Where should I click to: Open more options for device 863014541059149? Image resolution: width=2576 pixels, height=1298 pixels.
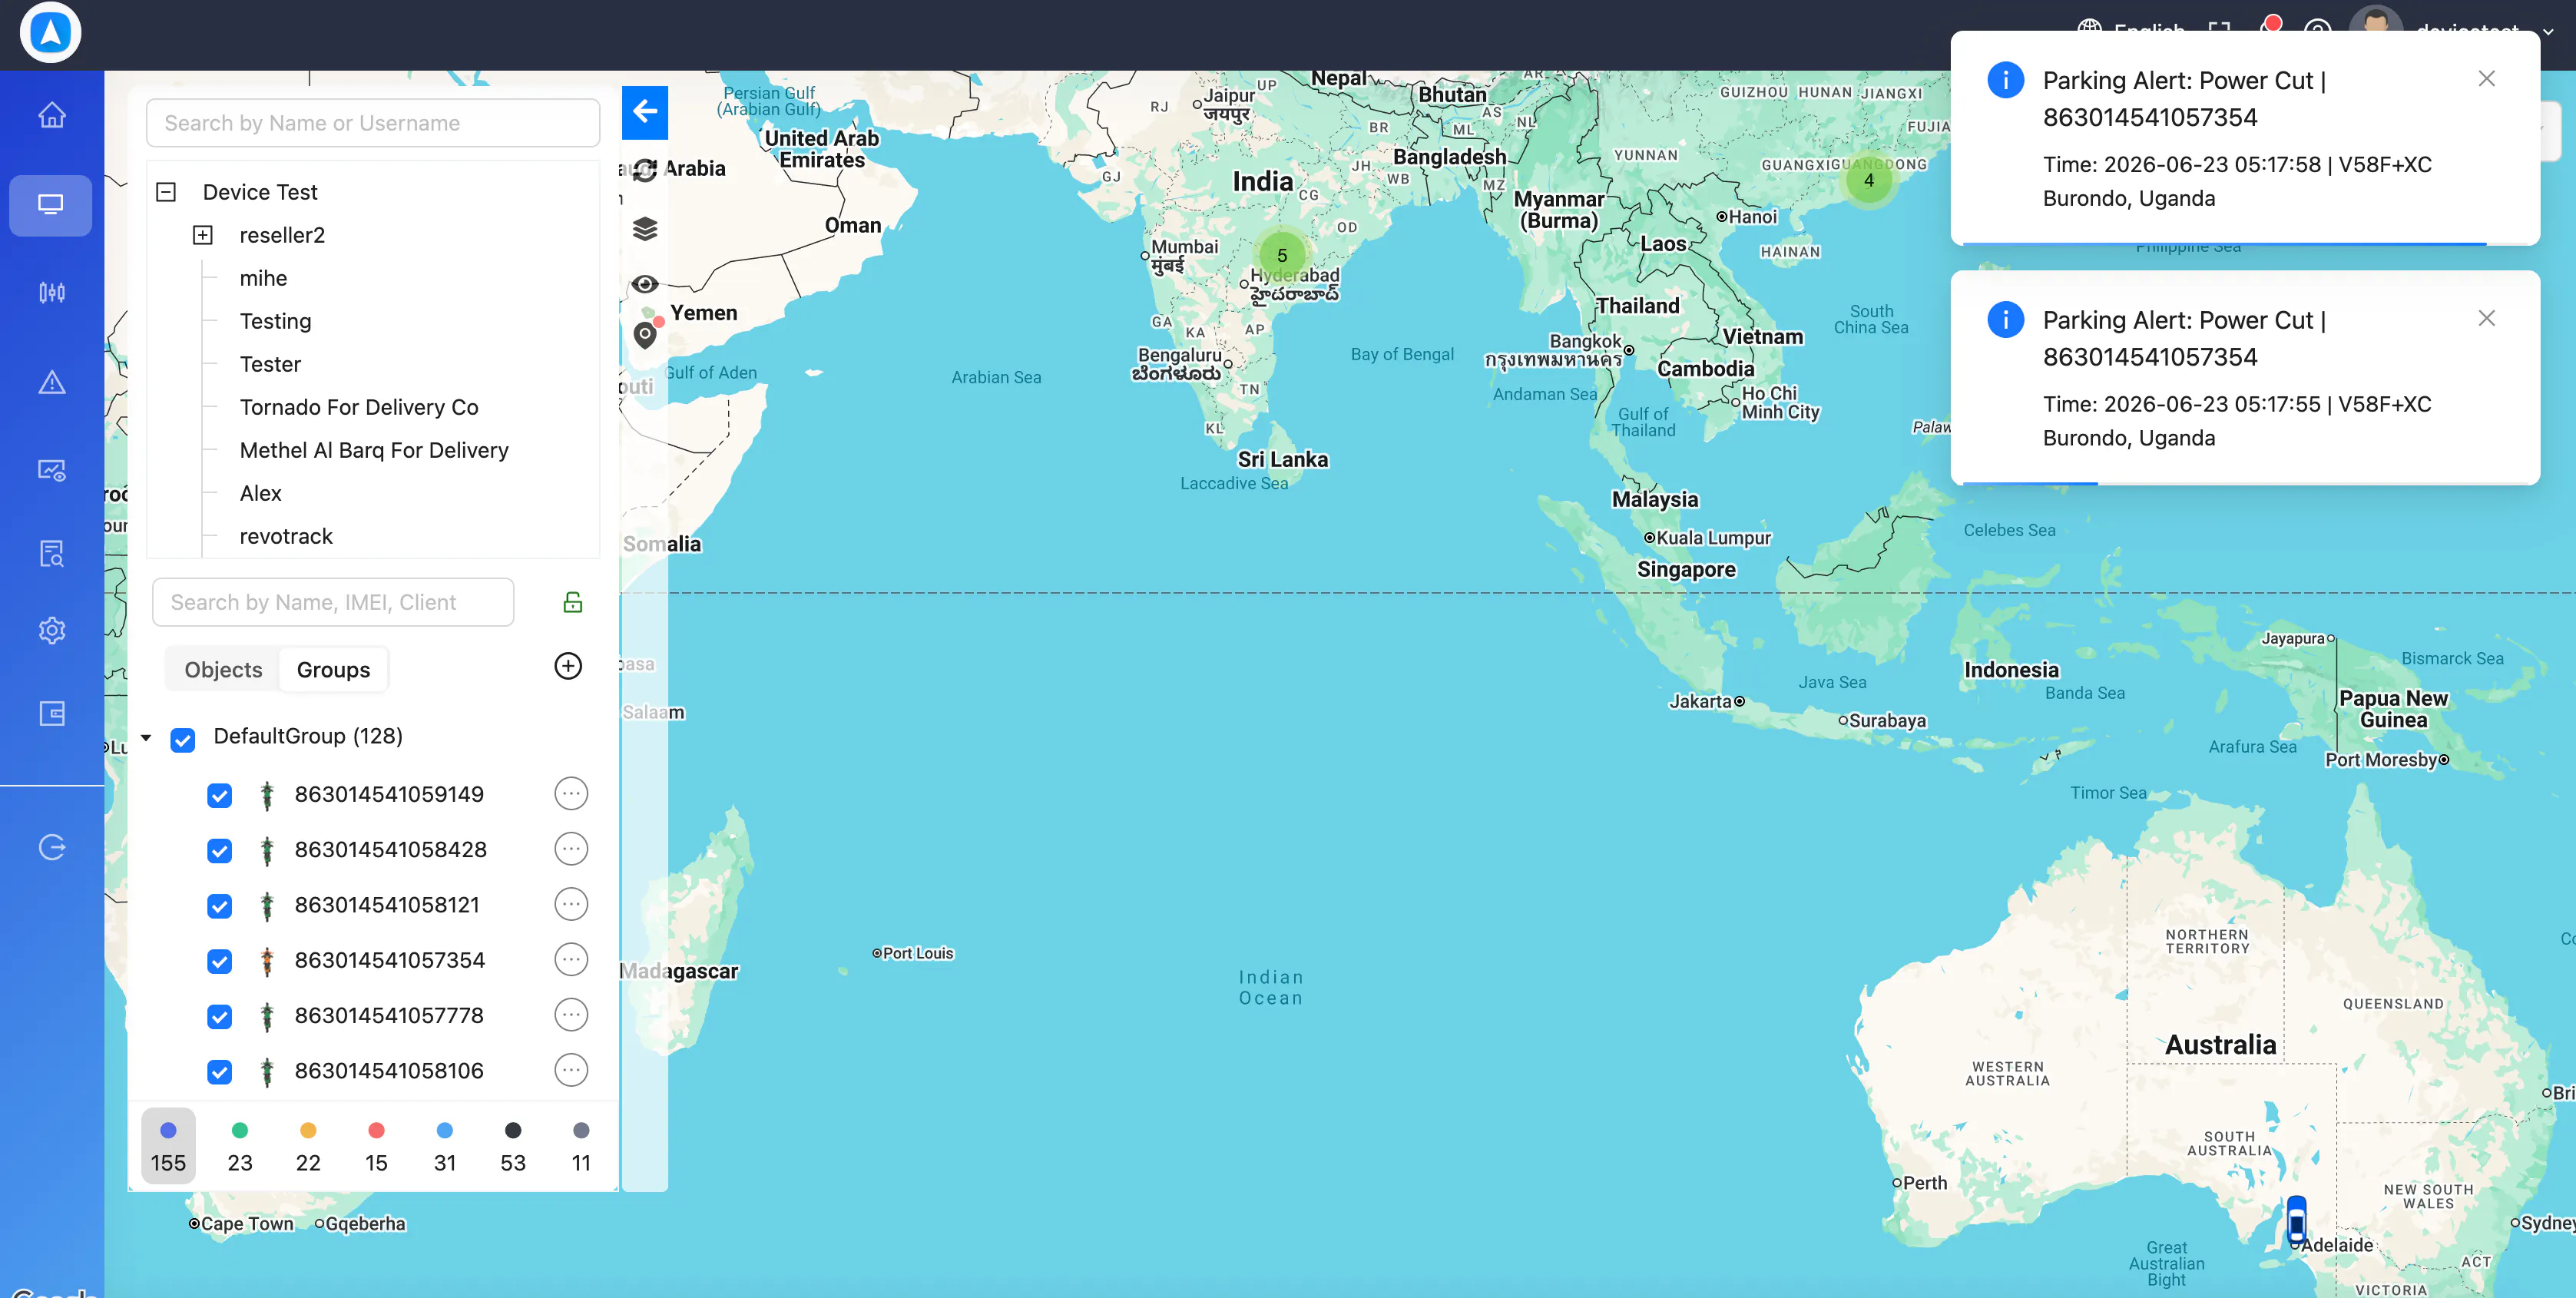pos(571,794)
